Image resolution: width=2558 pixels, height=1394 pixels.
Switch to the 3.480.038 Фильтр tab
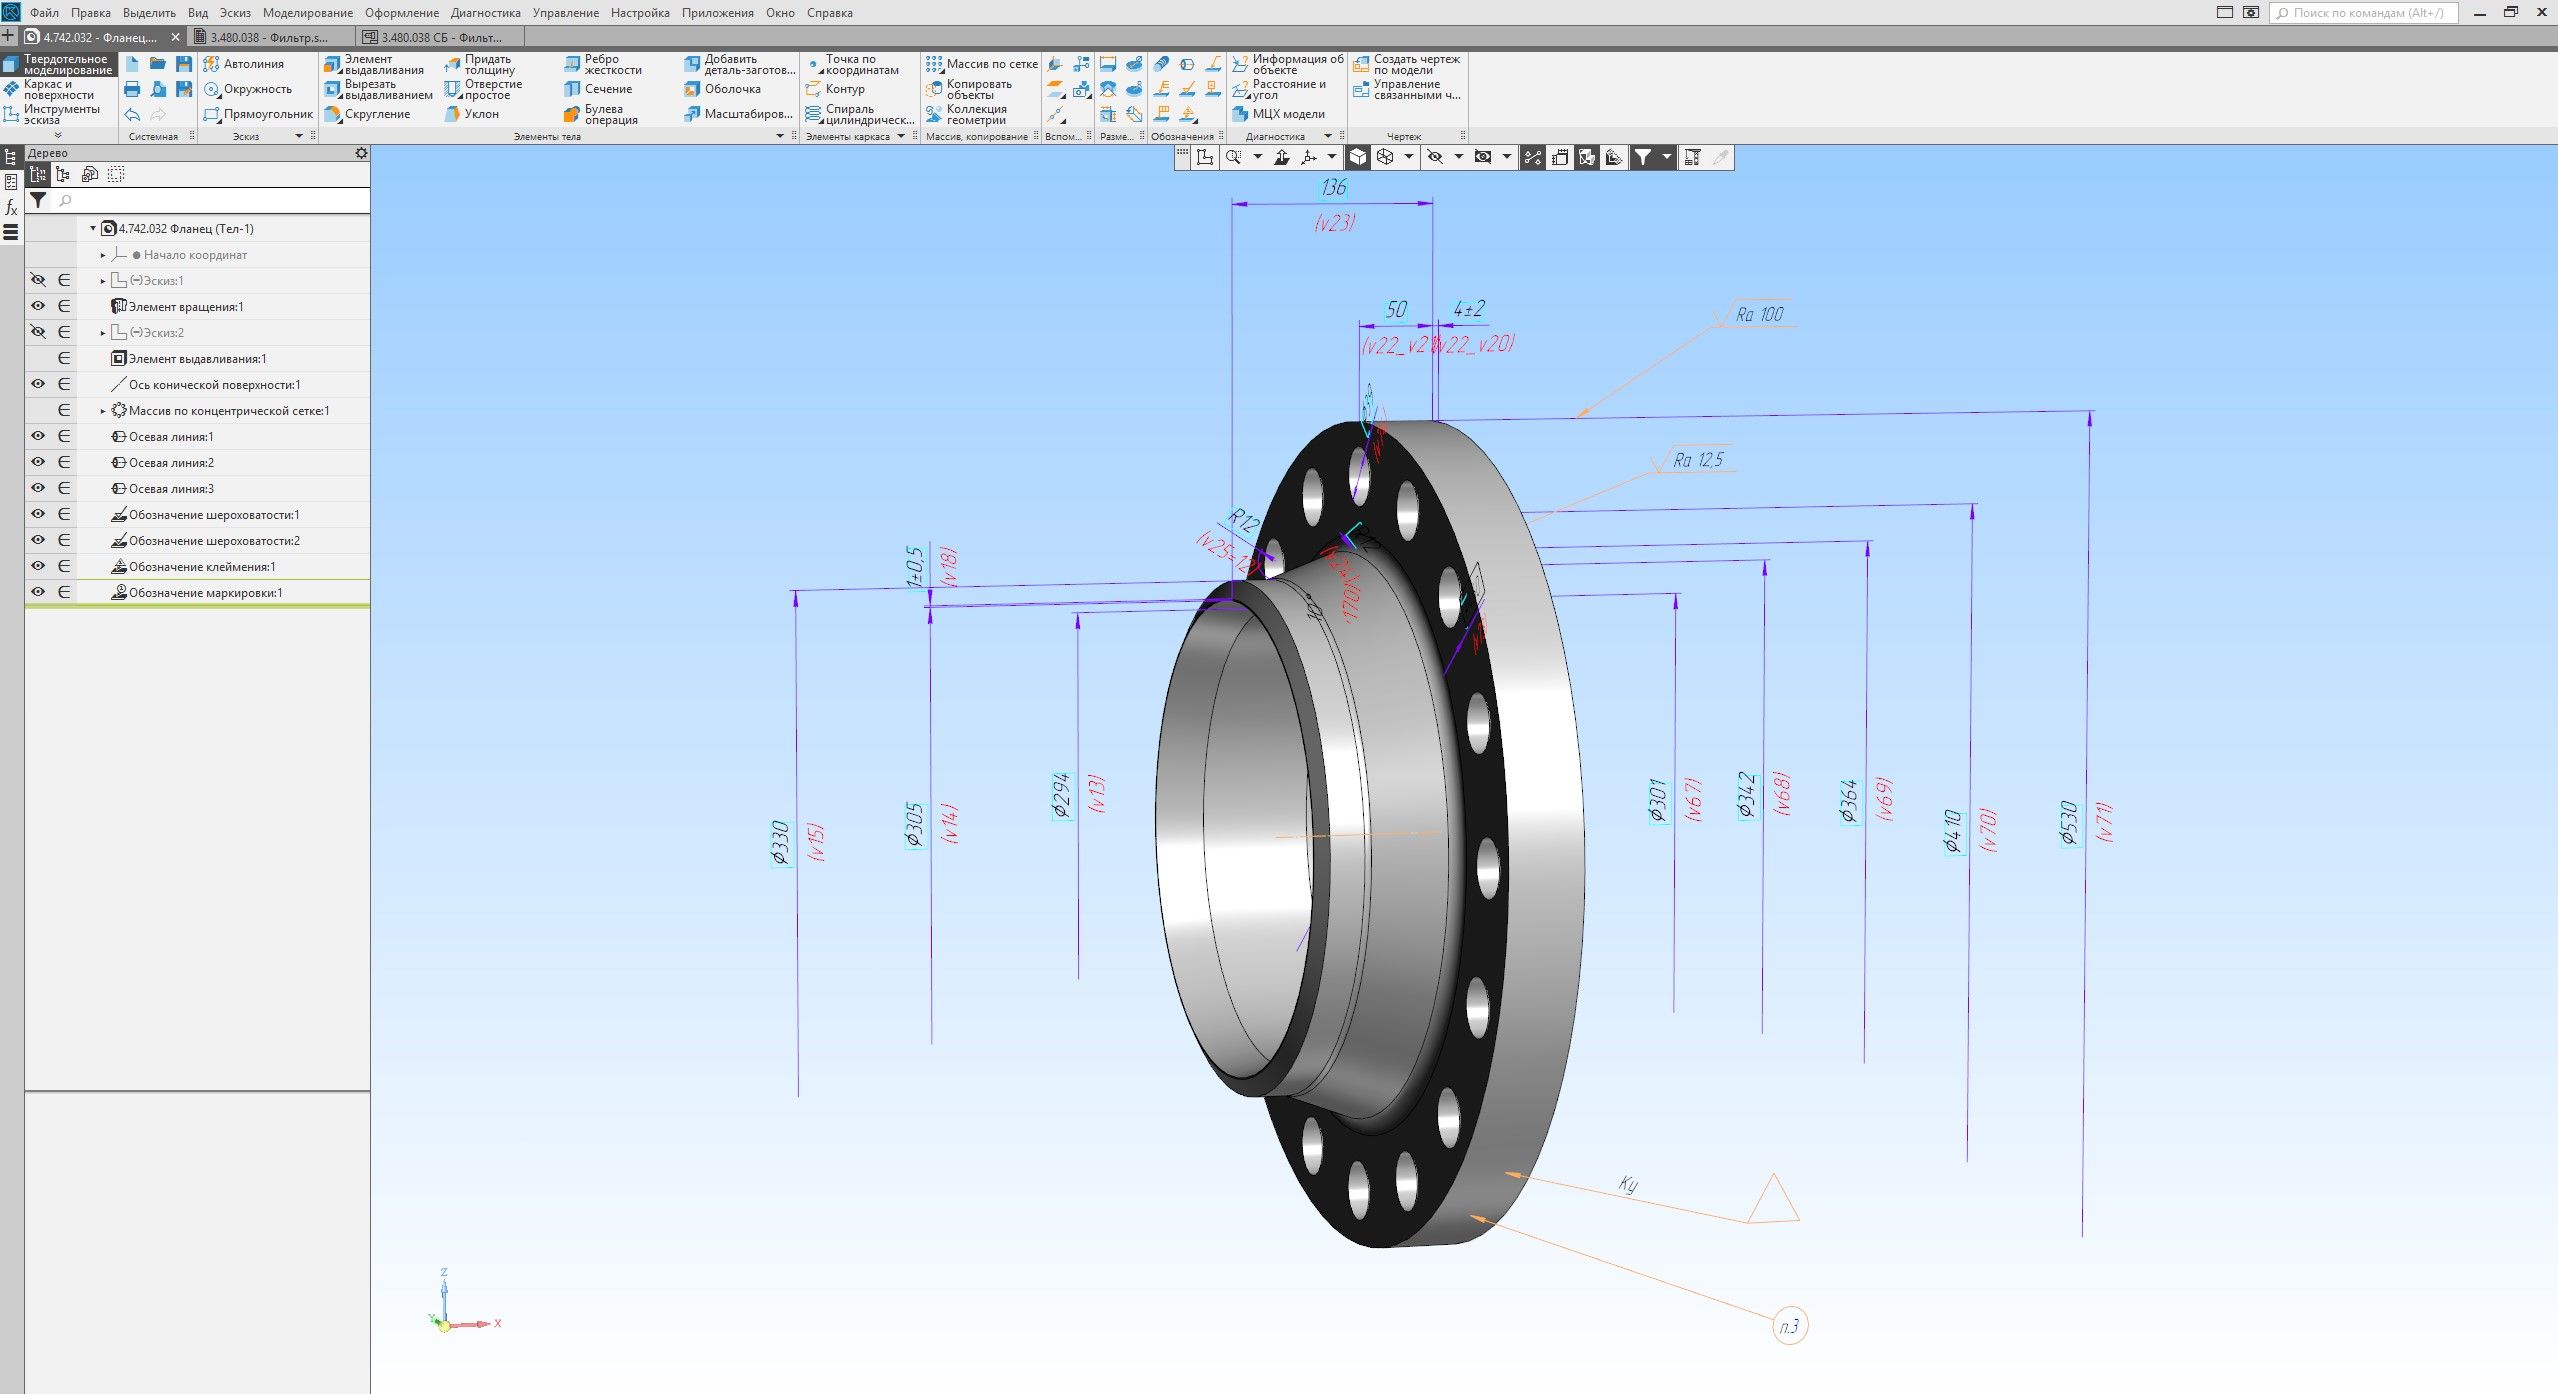click(268, 37)
